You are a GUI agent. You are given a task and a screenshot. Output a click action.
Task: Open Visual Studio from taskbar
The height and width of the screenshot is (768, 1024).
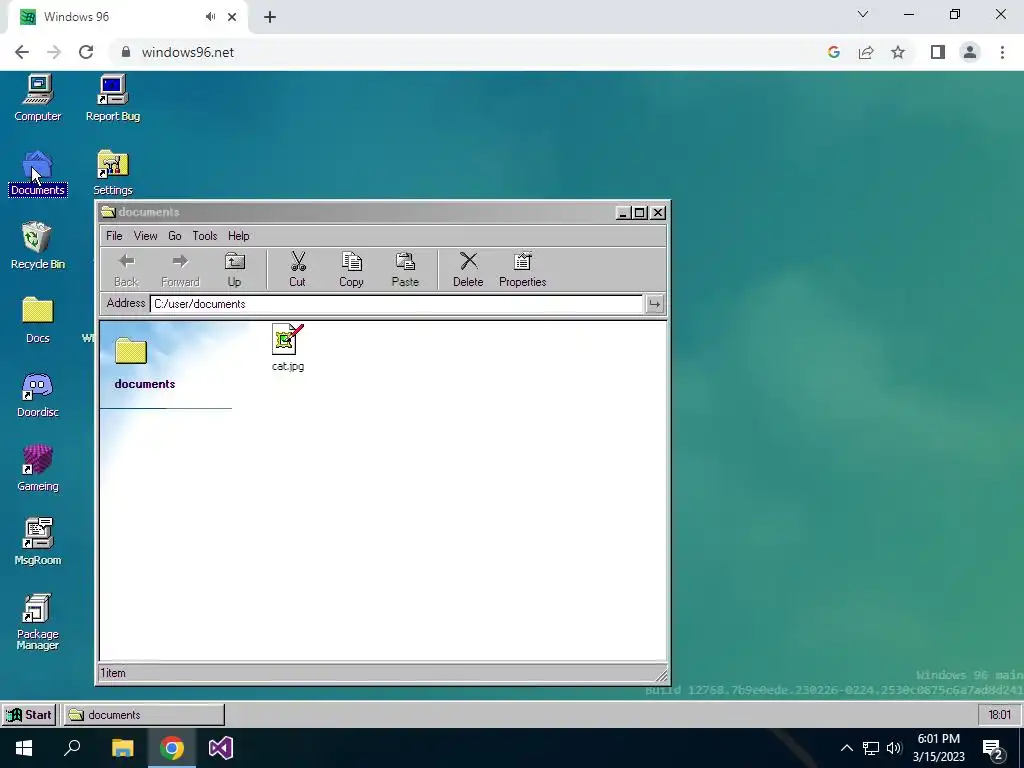coord(221,748)
